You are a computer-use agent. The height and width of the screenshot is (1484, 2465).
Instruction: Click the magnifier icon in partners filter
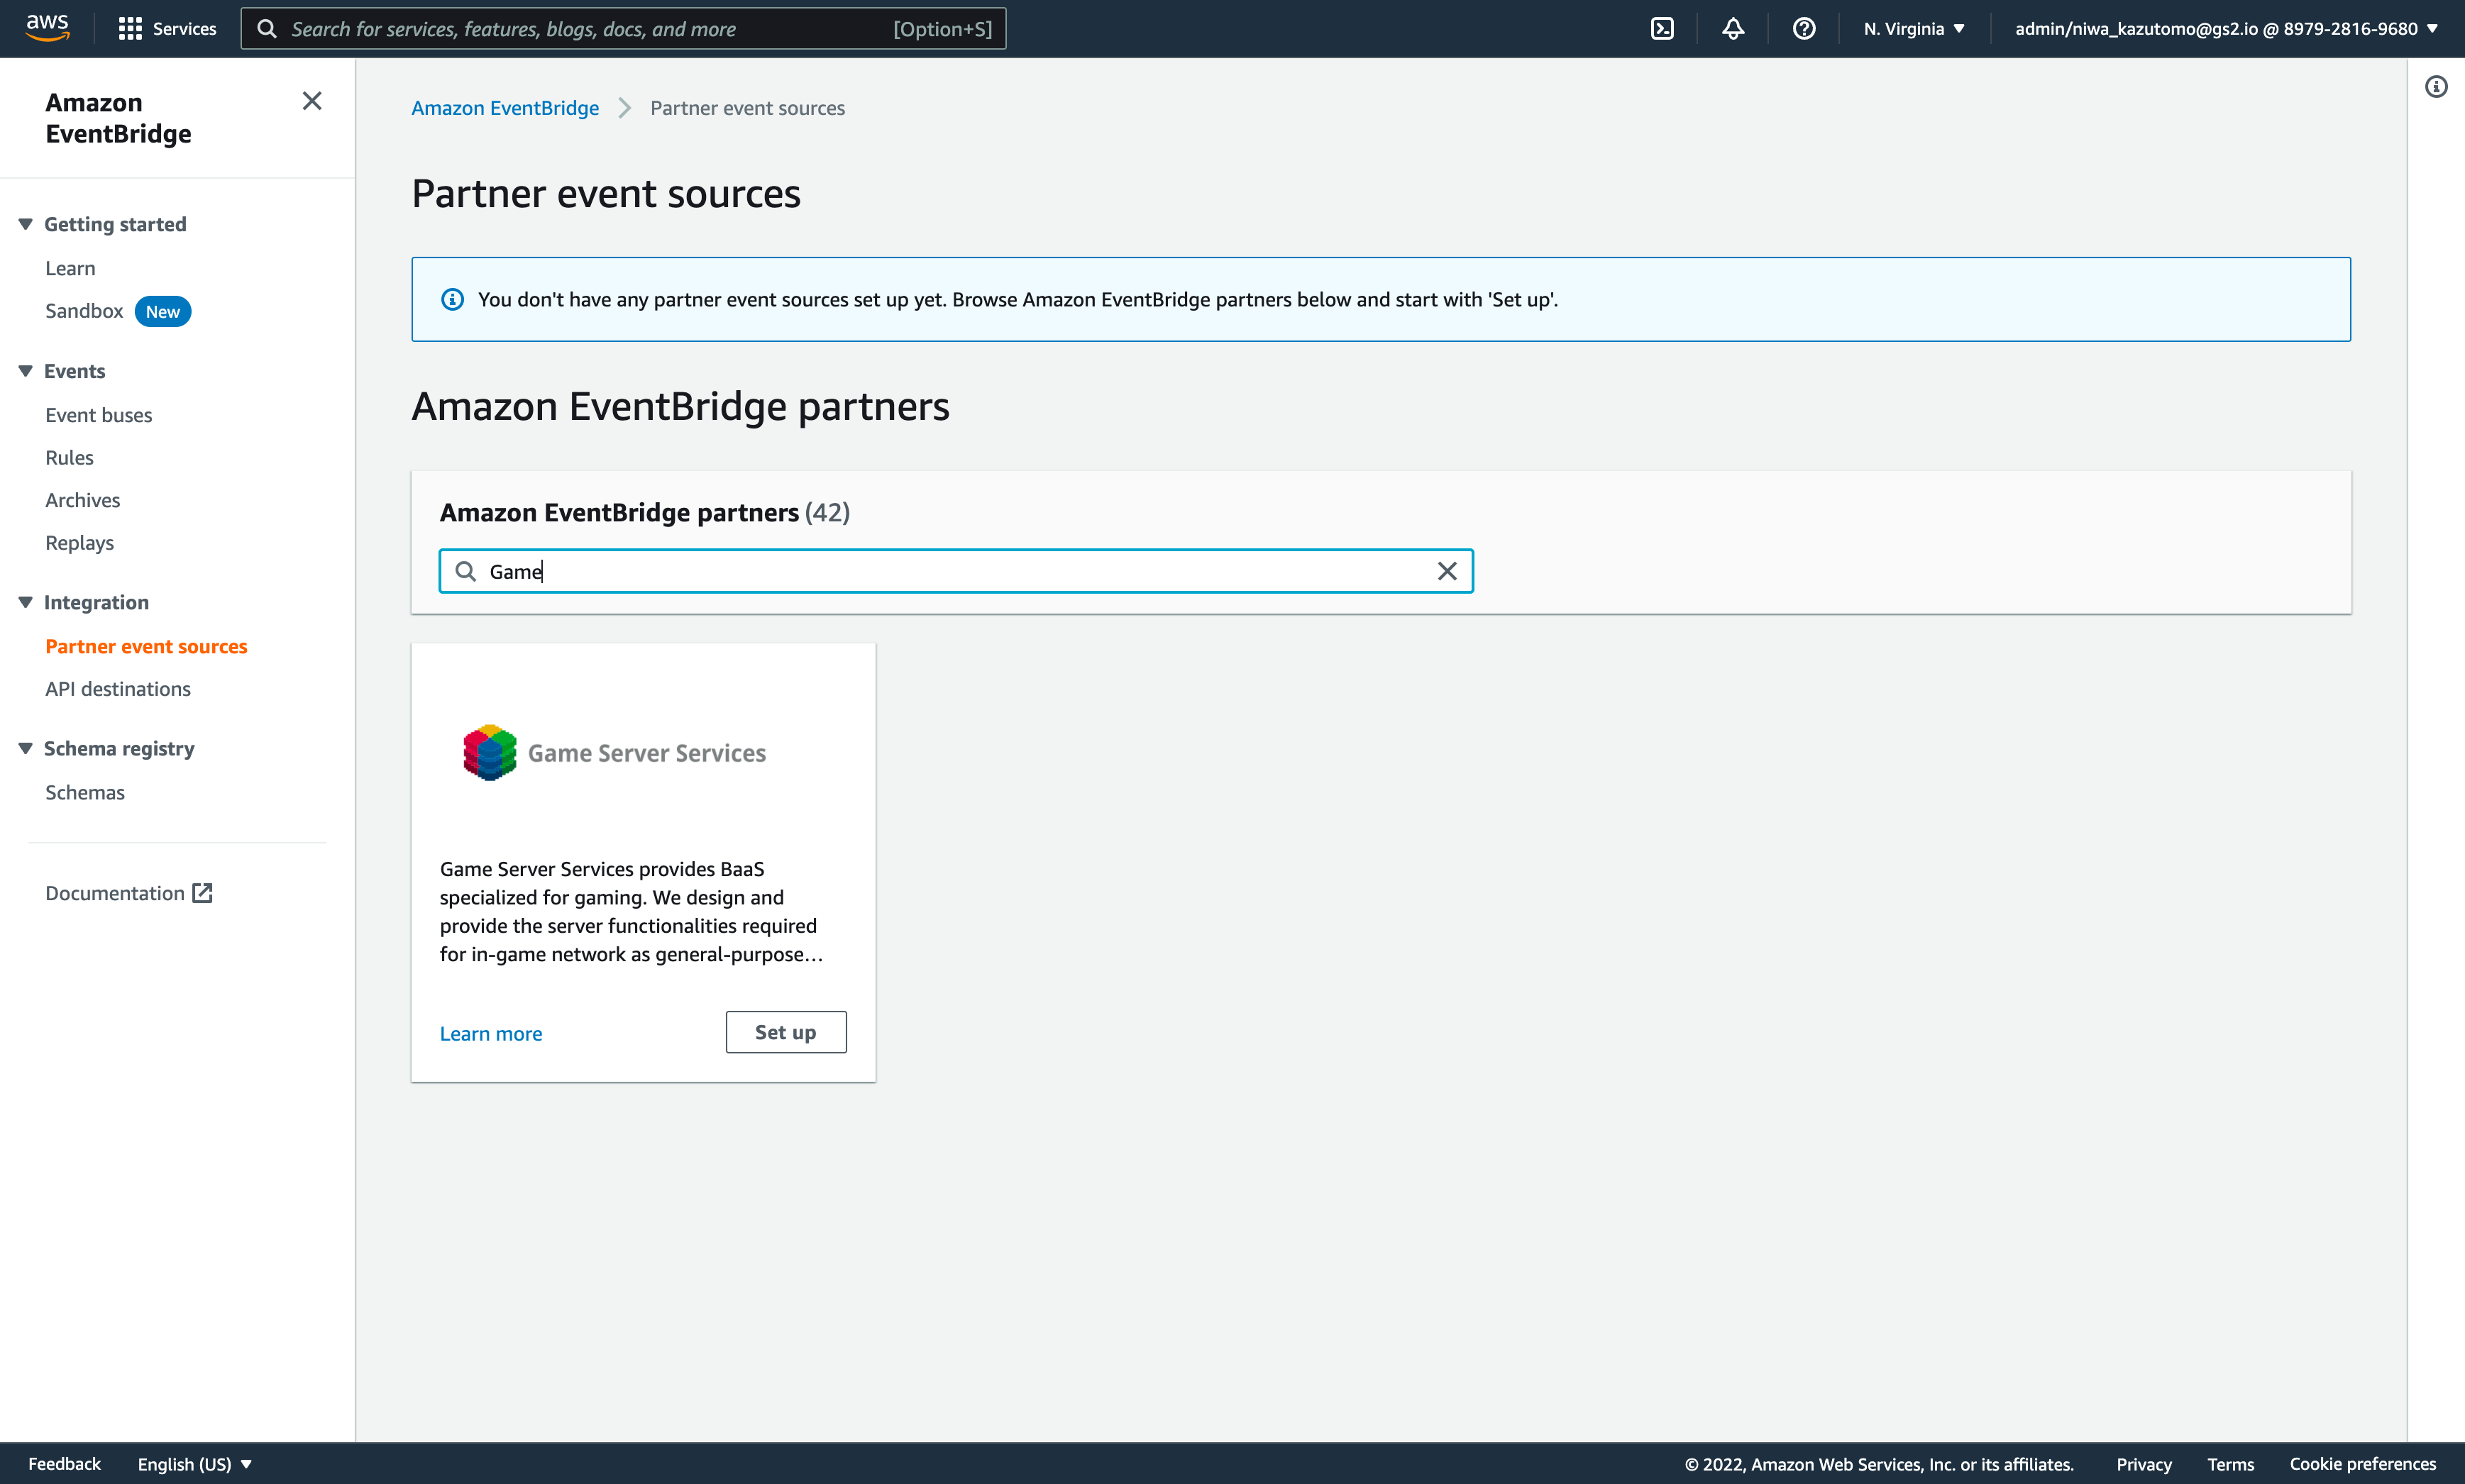pyautogui.click(x=465, y=571)
